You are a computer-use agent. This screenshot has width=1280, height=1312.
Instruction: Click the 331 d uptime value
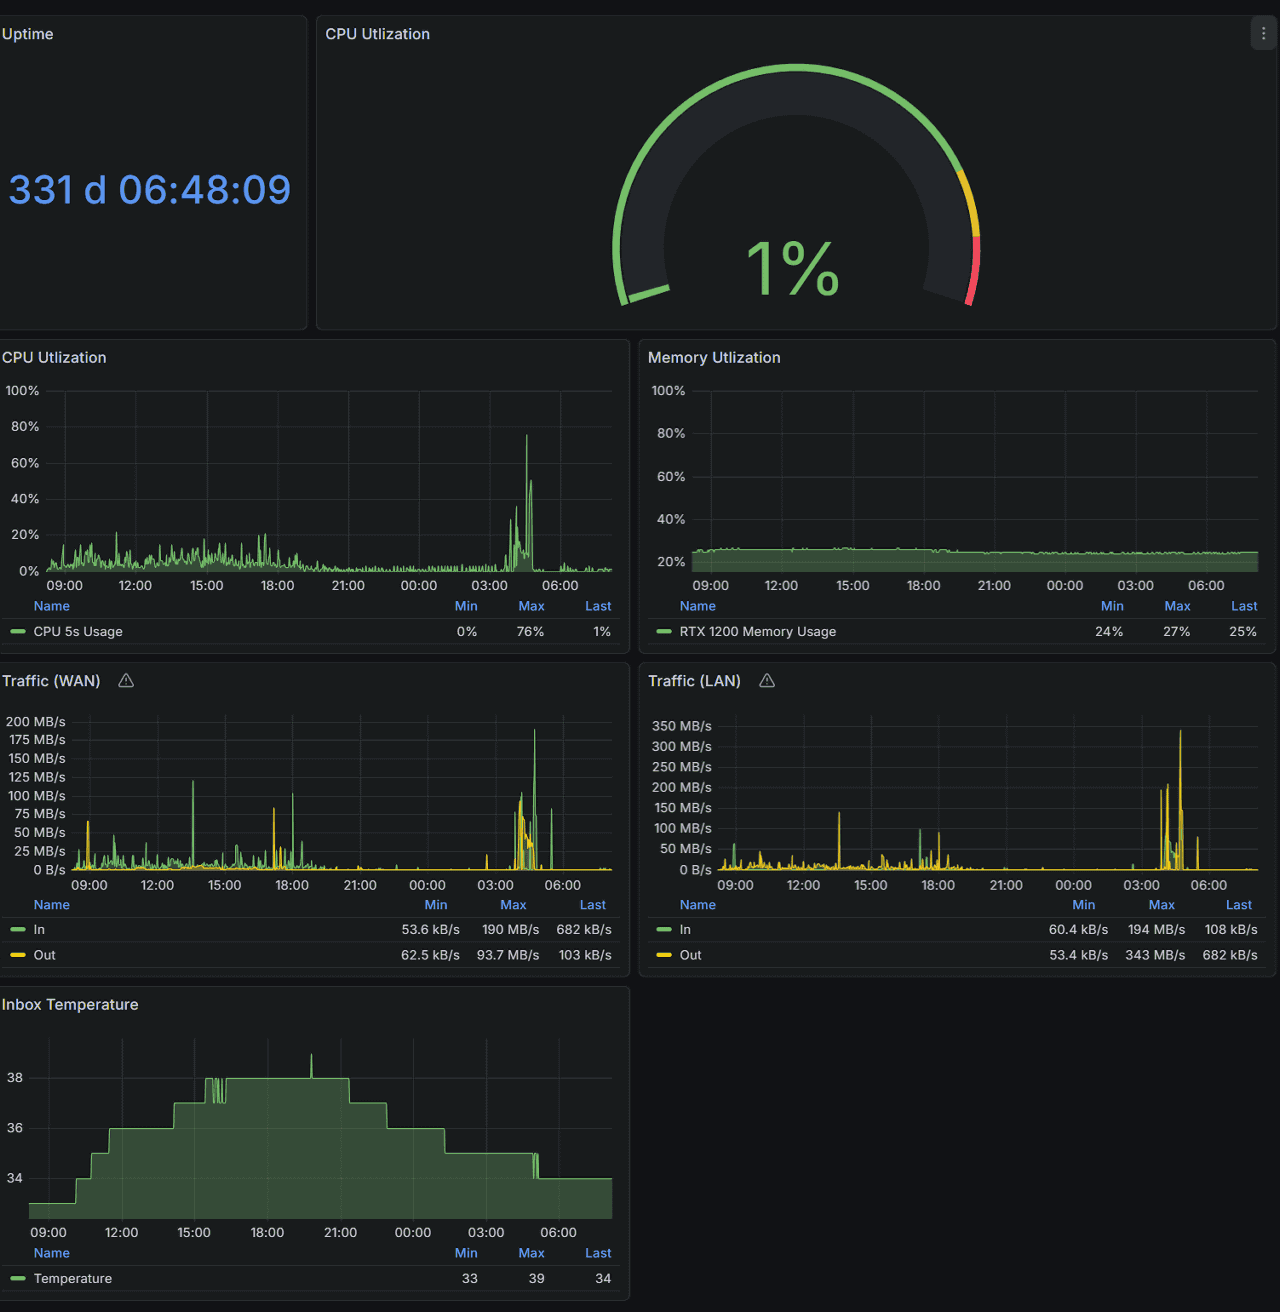pos(150,190)
